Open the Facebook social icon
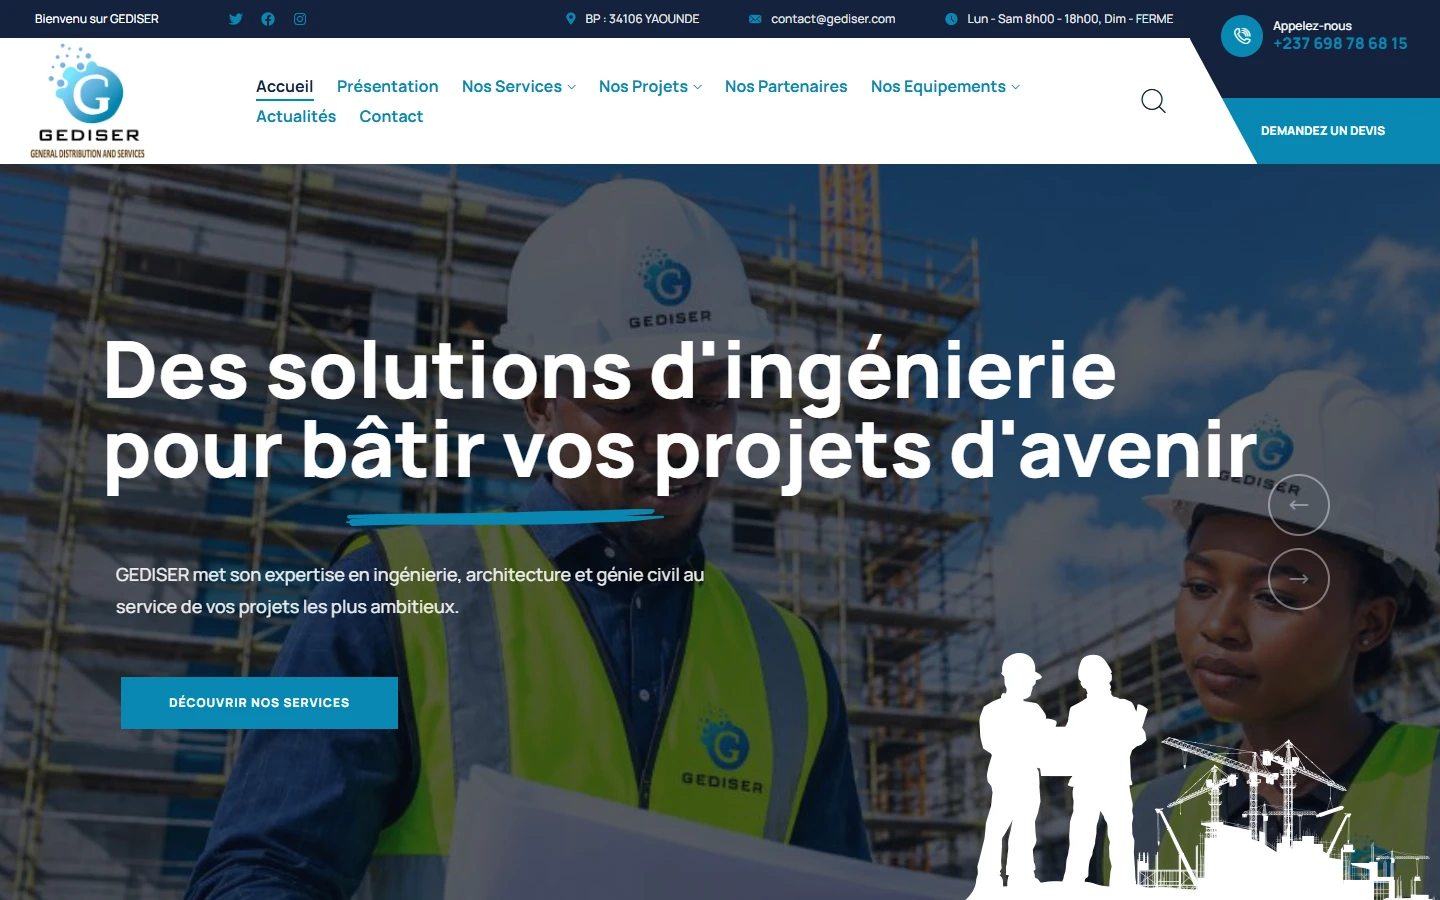Viewport: 1440px width, 900px height. [268, 19]
